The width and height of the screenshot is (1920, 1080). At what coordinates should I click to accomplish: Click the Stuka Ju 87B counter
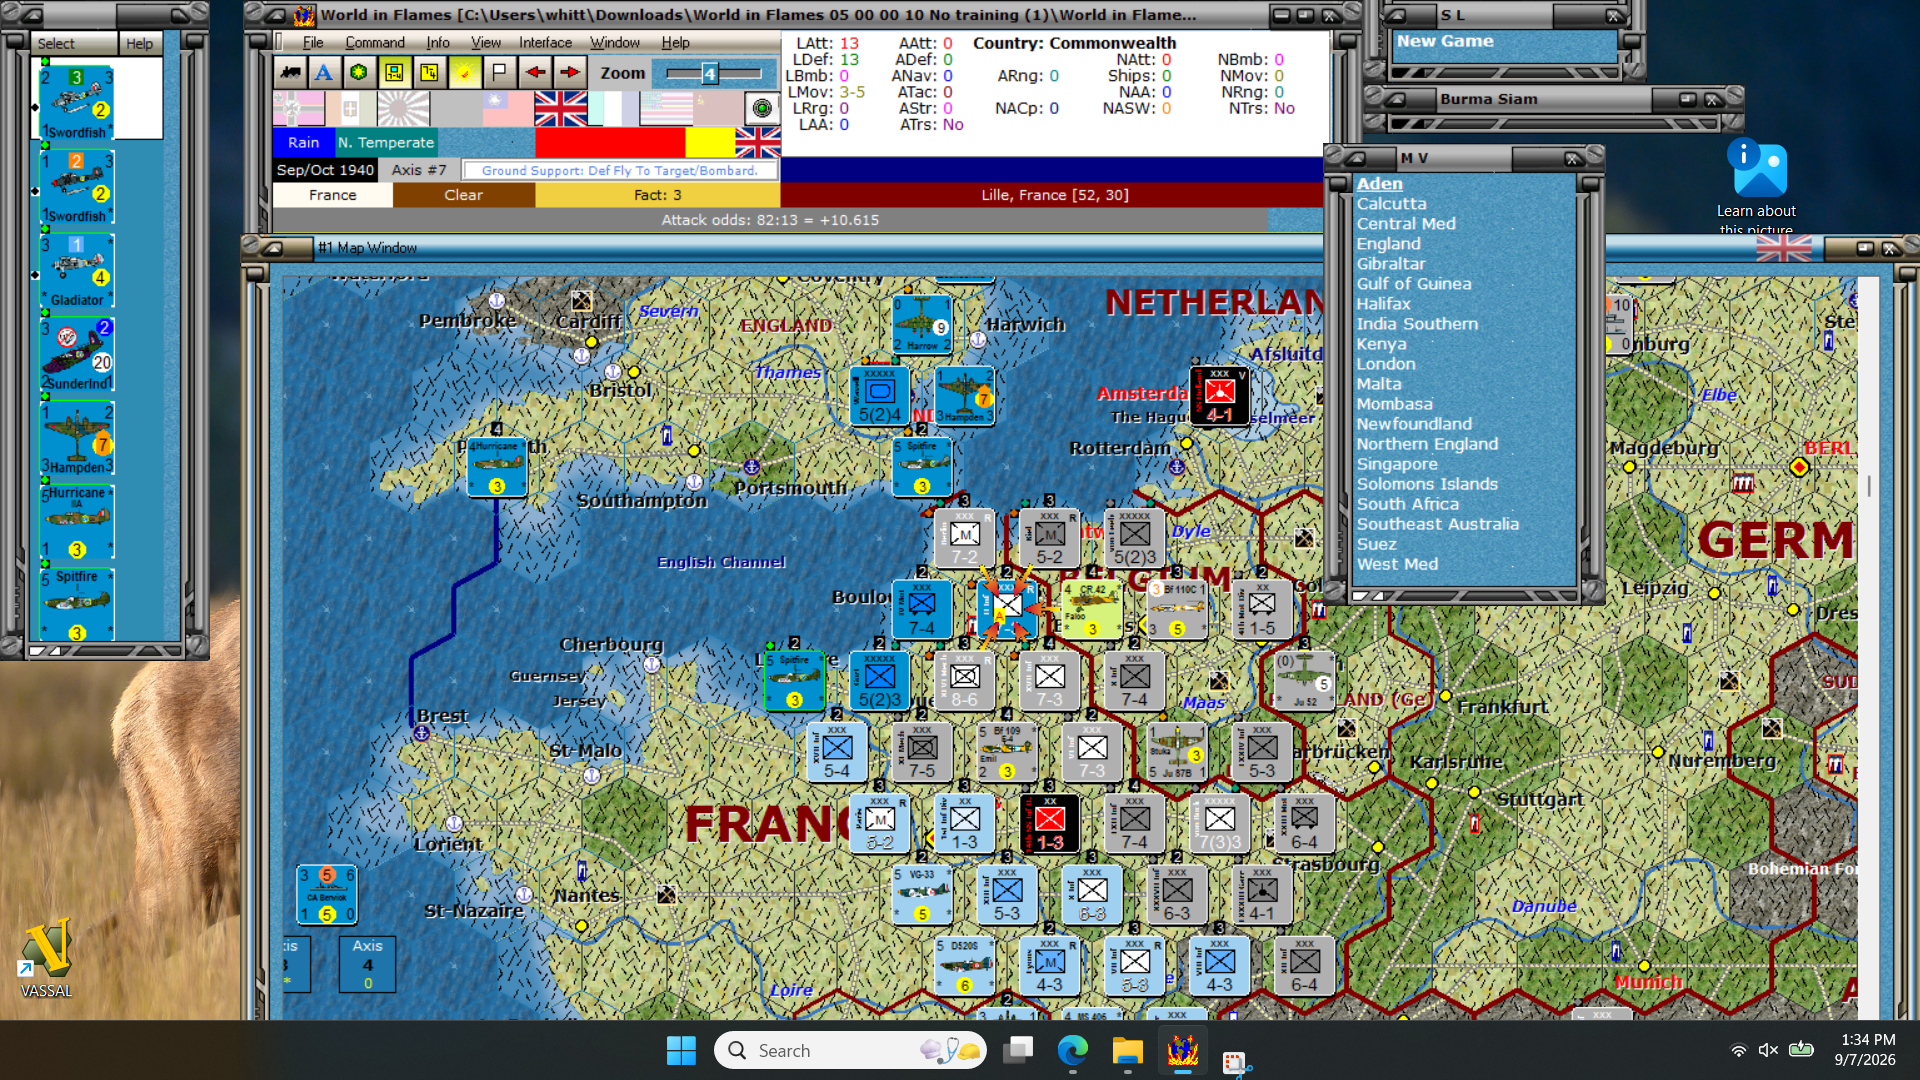(1177, 751)
